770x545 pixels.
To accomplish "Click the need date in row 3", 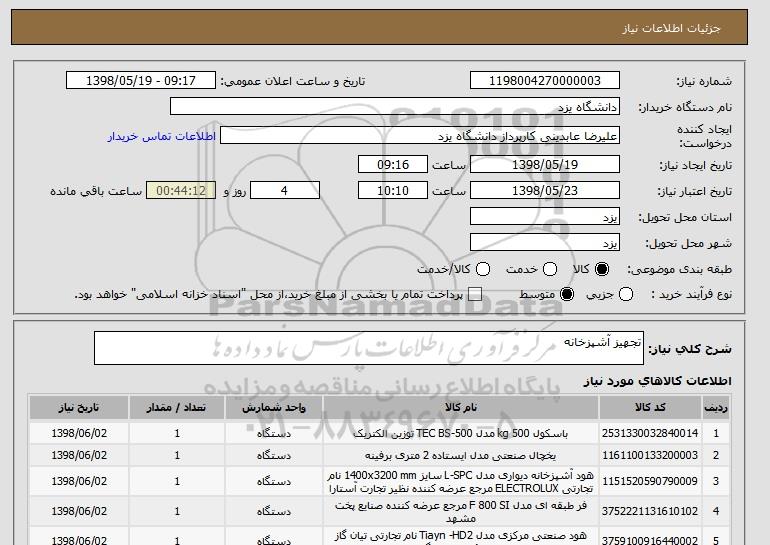I will pos(79,481).
